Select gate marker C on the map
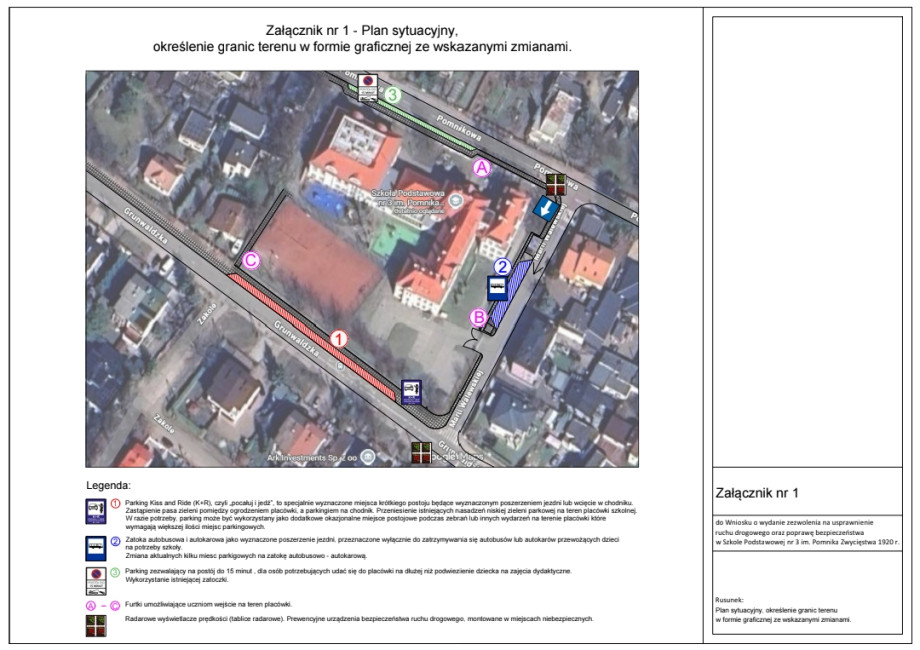 pyautogui.click(x=249, y=260)
